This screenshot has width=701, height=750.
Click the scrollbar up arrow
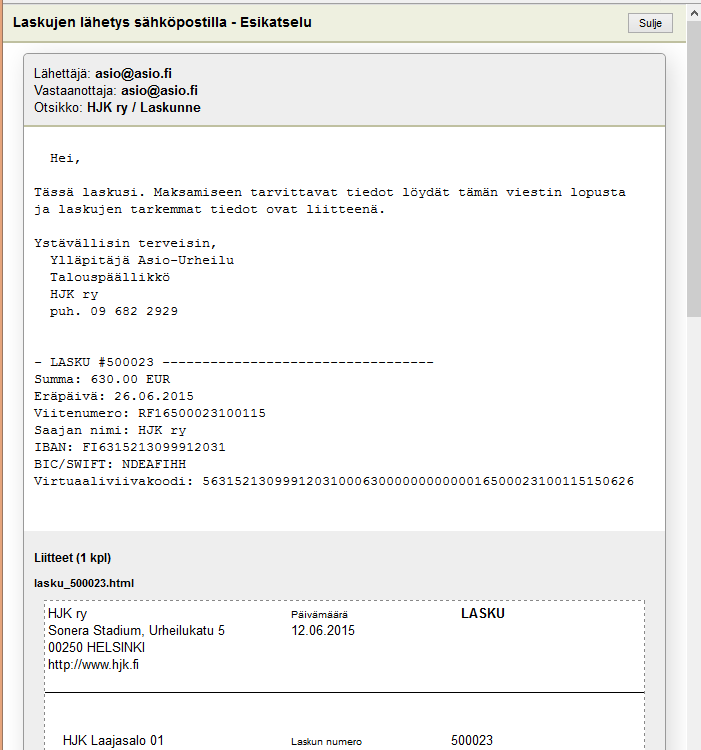[x=694, y=14]
